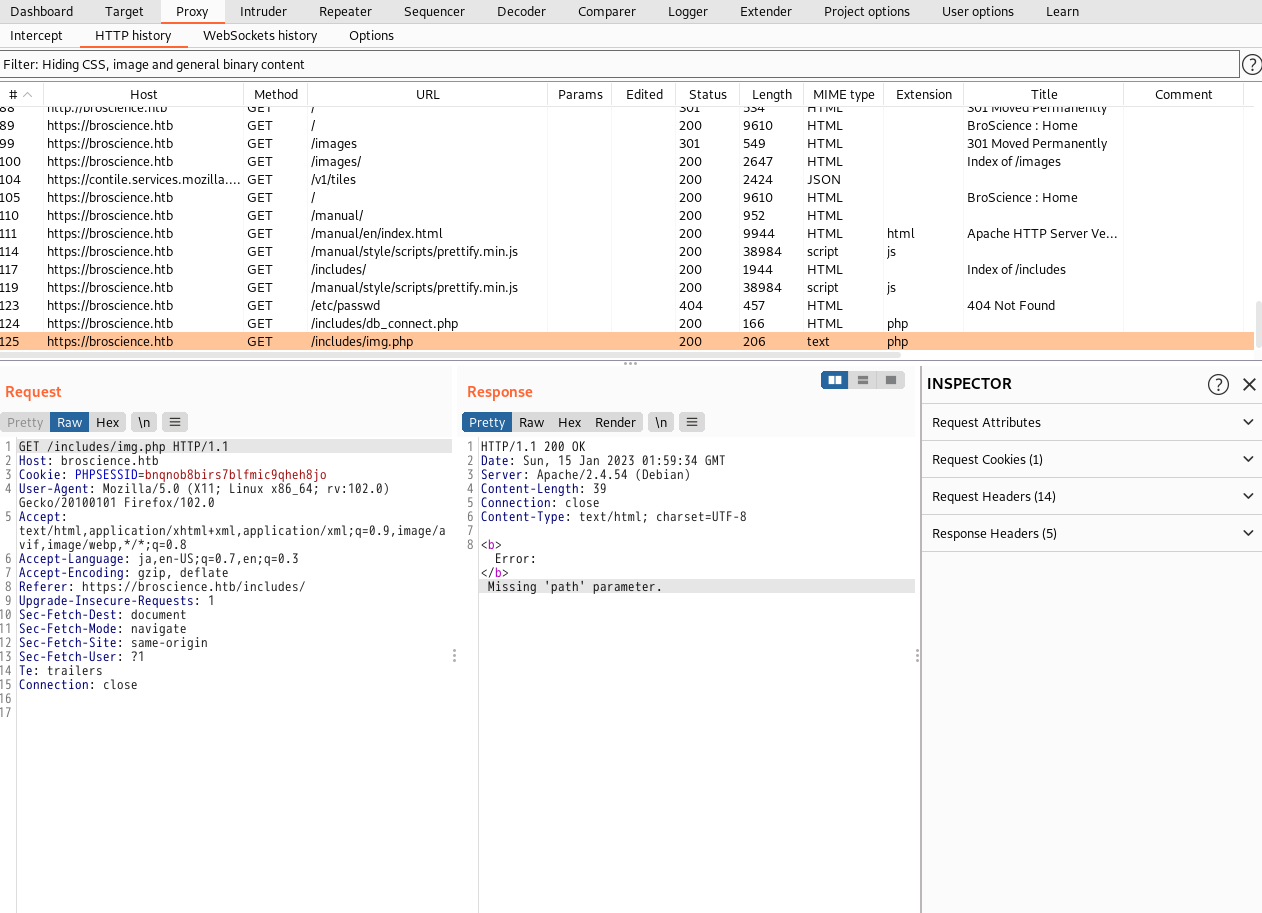Sort the history by Extension column

tap(923, 94)
